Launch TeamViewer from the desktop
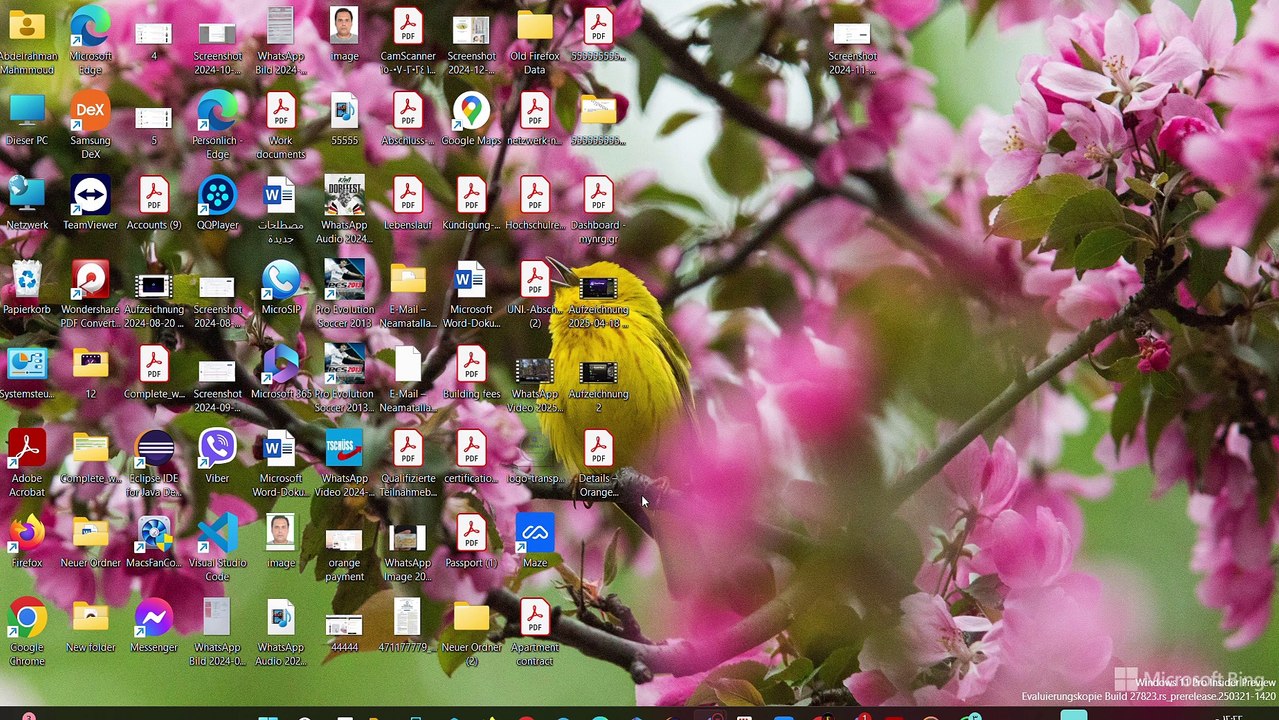 [90, 203]
